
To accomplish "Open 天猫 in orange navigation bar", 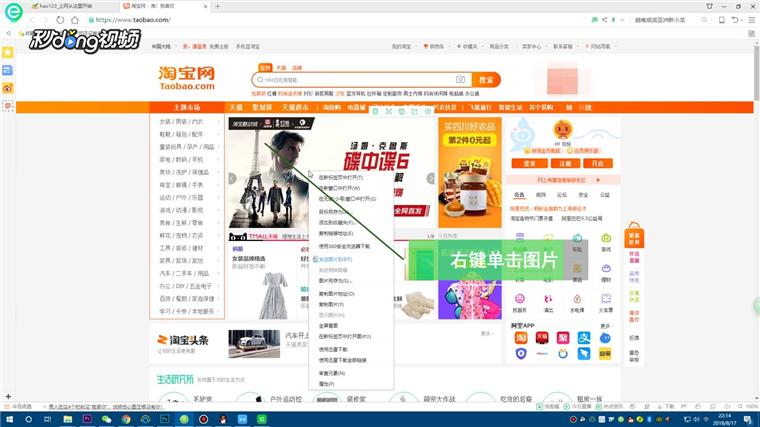I will [x=236, y=108].
